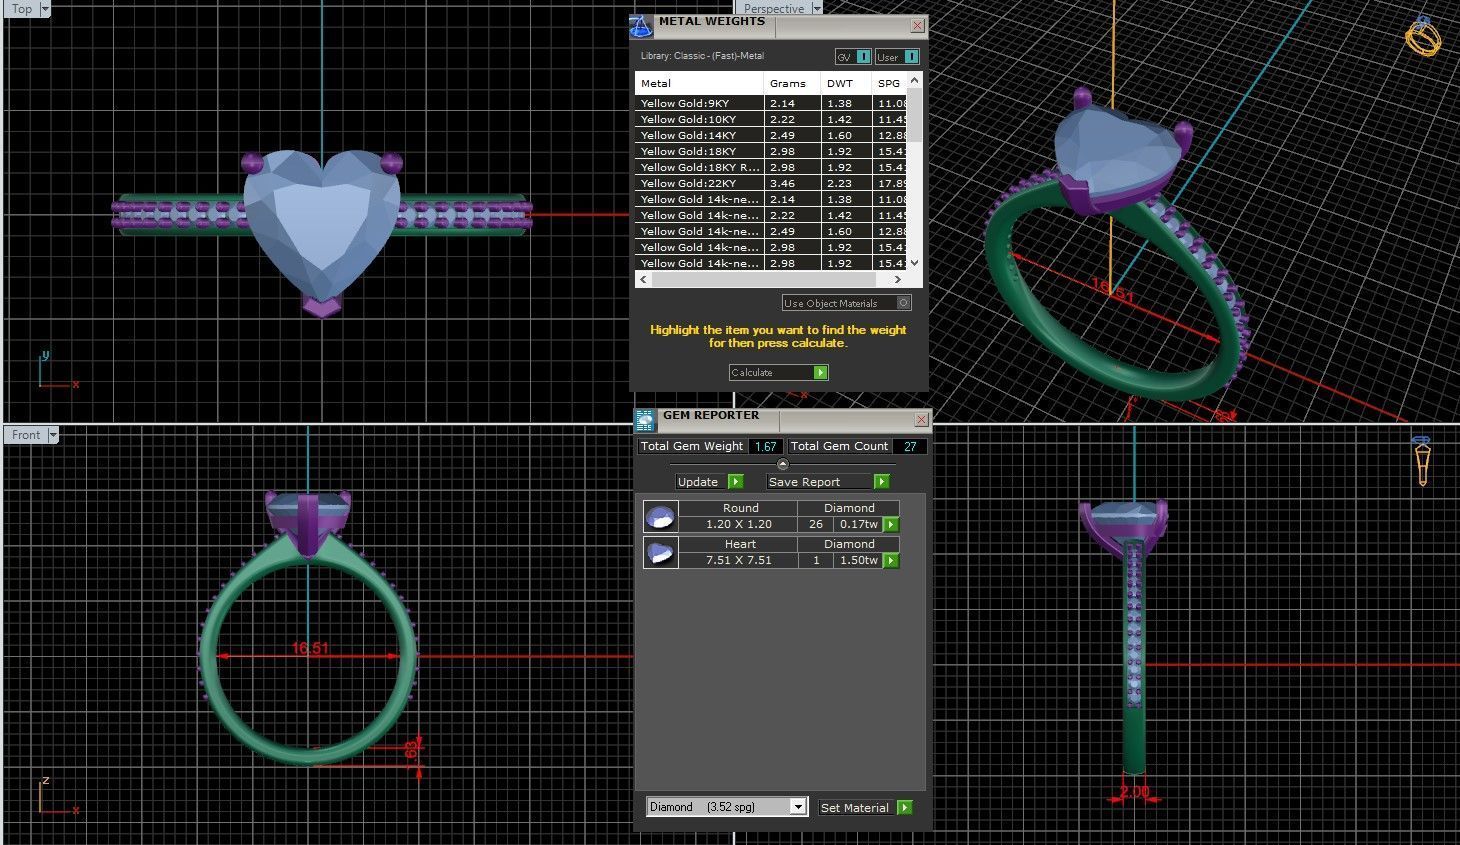
Task: Click metal list scroll-left arrow
Action: click(x=643, y=280)
